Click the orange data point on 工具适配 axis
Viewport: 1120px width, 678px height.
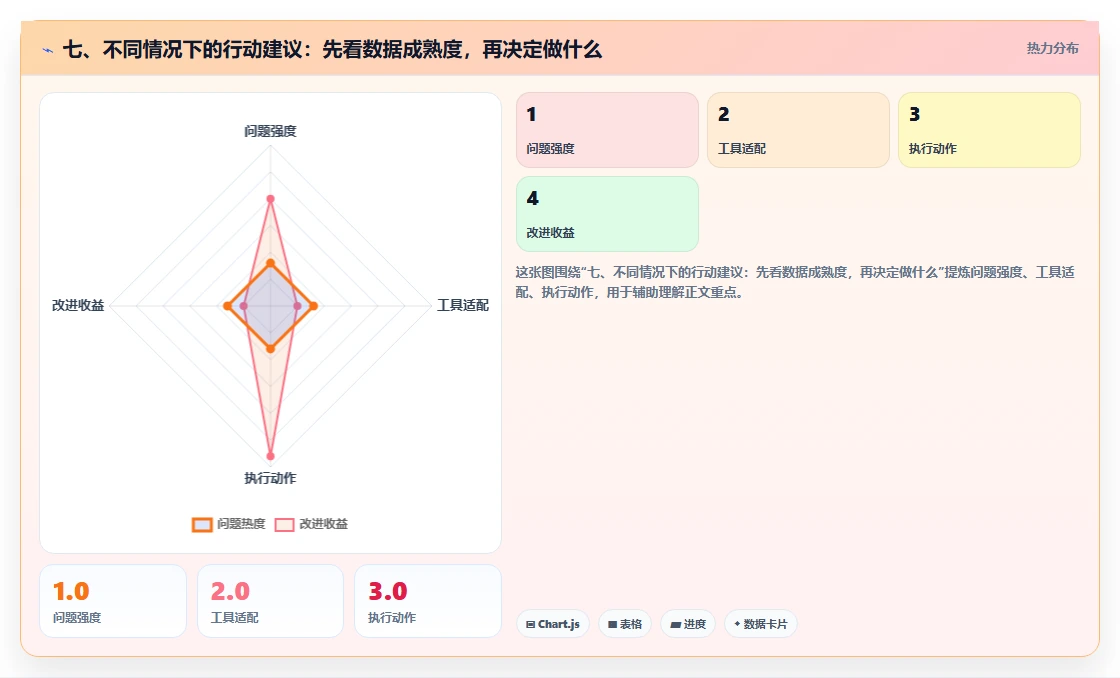[x=314, y=306]
